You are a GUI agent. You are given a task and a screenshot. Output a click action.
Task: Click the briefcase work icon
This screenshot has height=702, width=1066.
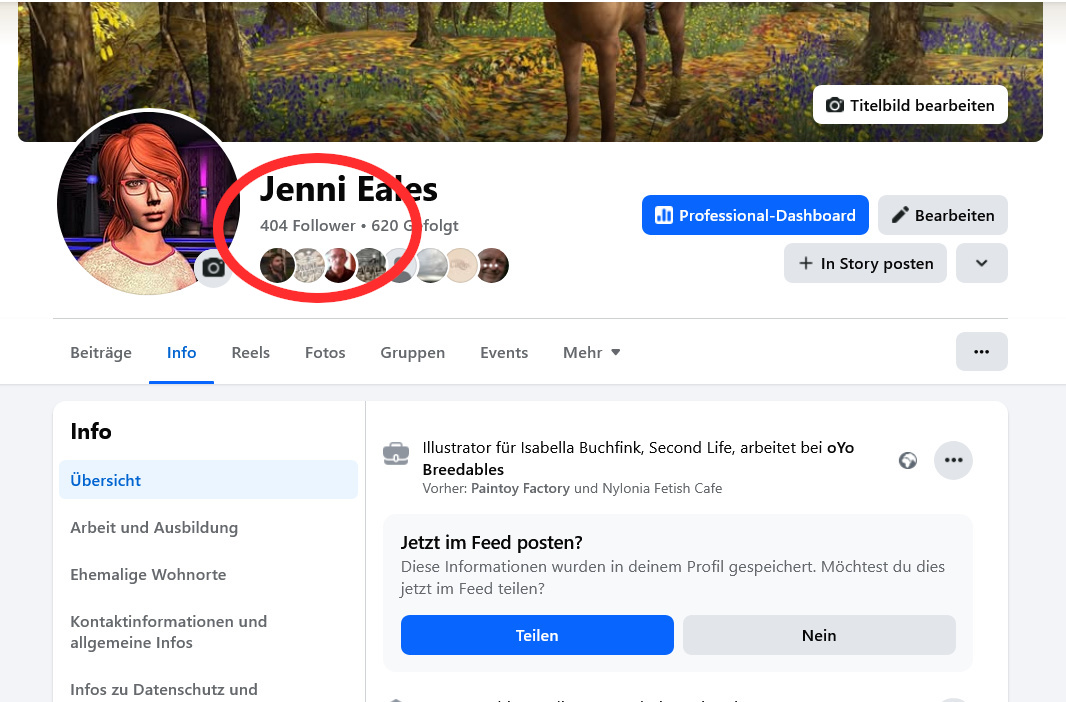pos(396,454)
